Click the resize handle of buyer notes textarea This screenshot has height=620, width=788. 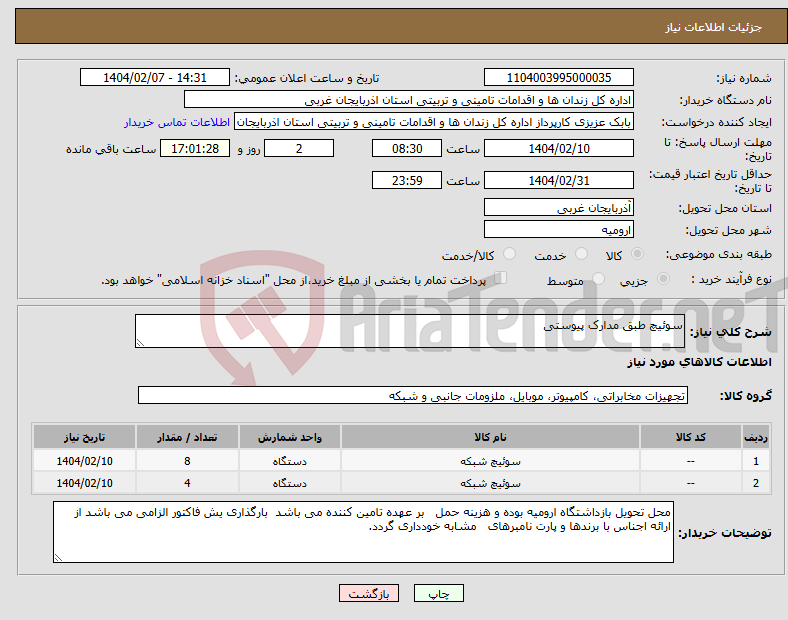pyautogui.click(x=58, y=557)
